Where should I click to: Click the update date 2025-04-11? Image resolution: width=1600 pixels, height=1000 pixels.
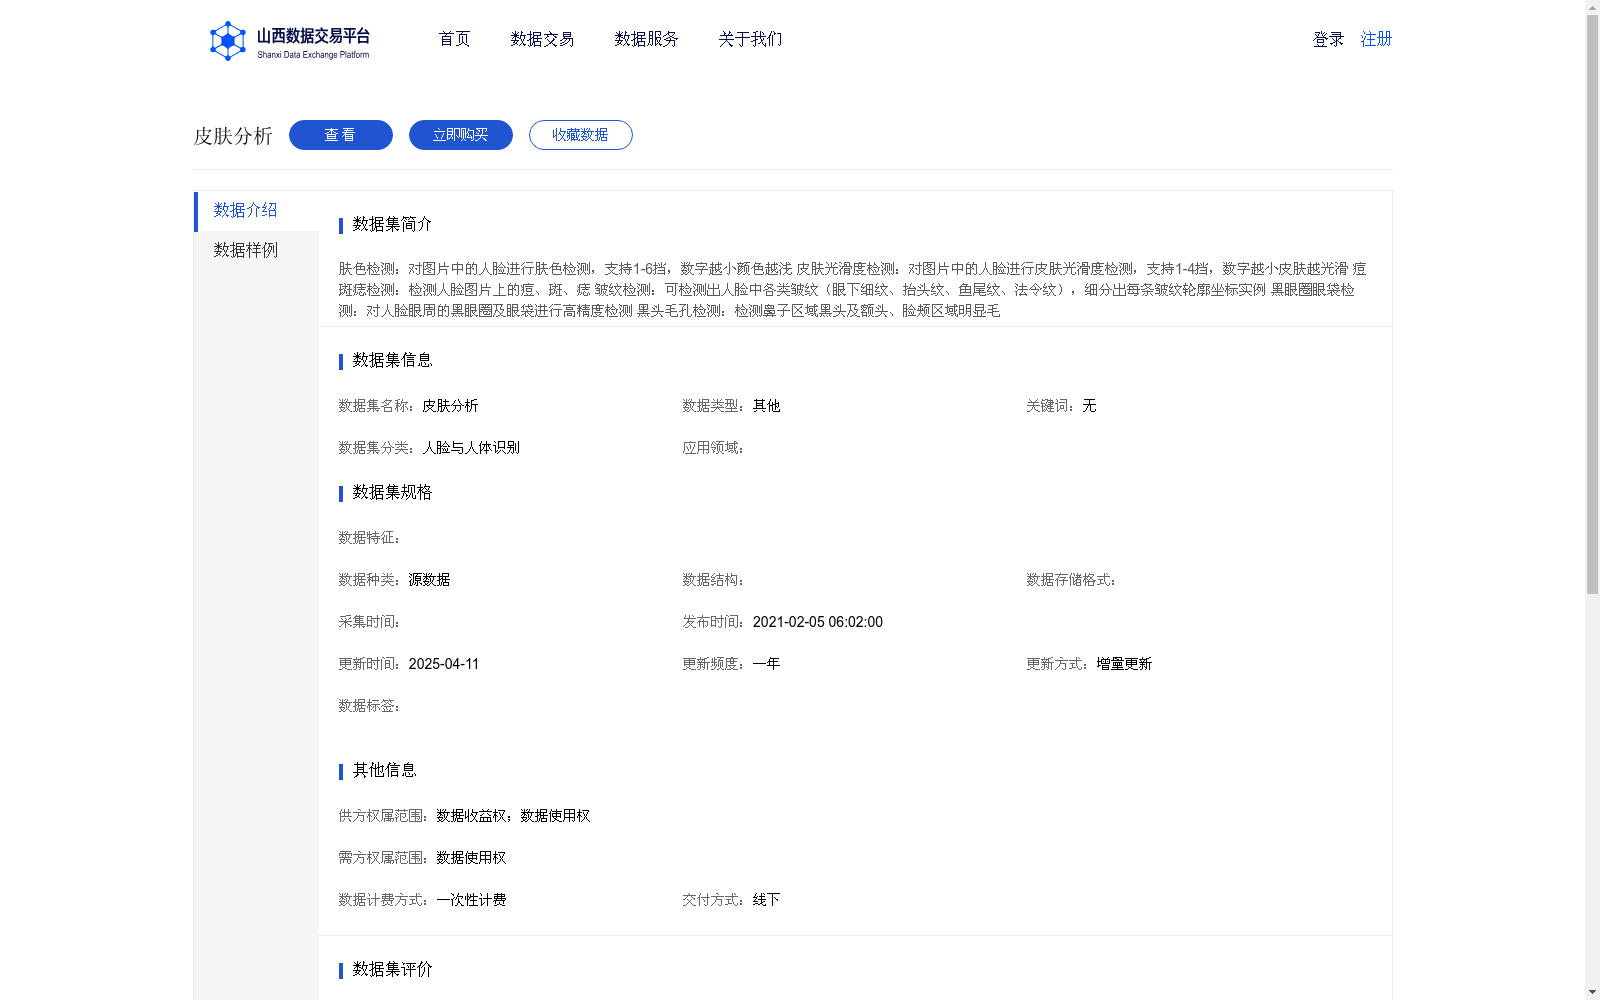[443, 664]
